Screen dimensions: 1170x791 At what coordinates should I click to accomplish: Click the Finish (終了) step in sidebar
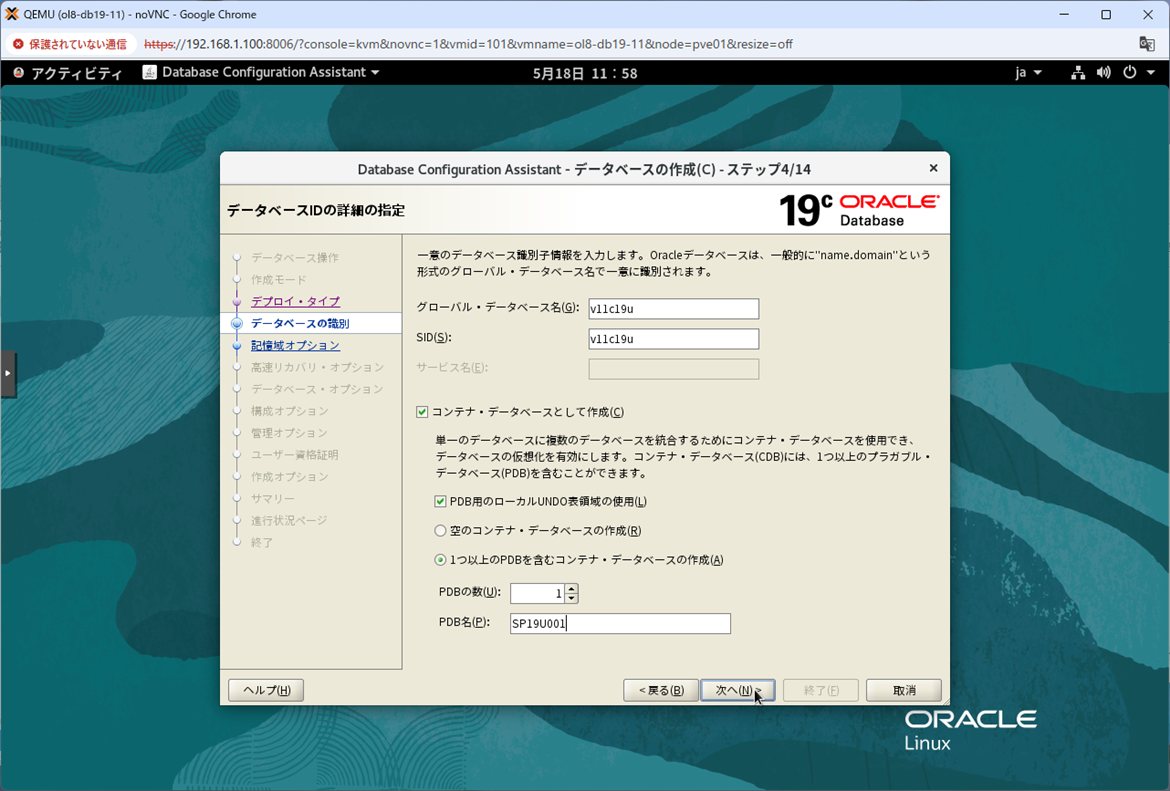262,543
